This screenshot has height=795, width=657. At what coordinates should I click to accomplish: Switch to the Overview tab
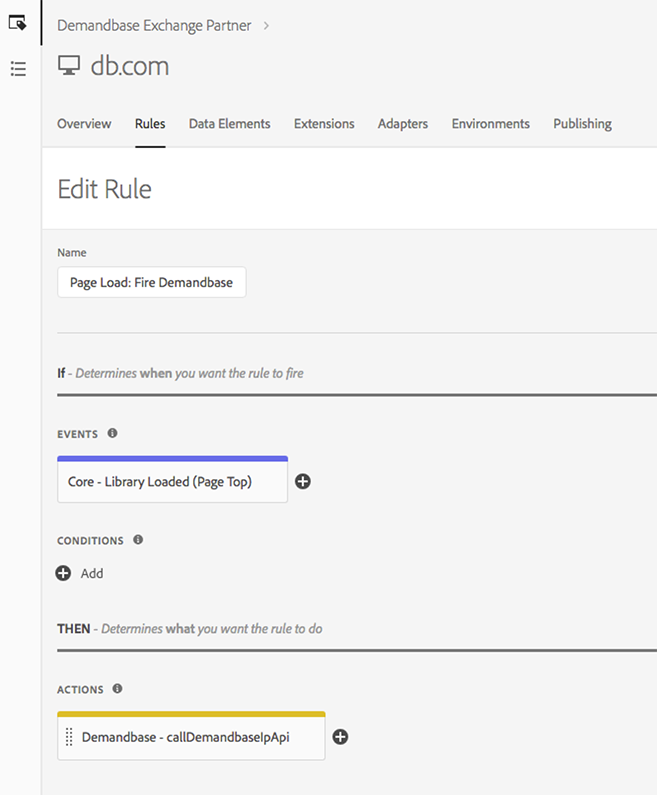click(x=84, y=124)
